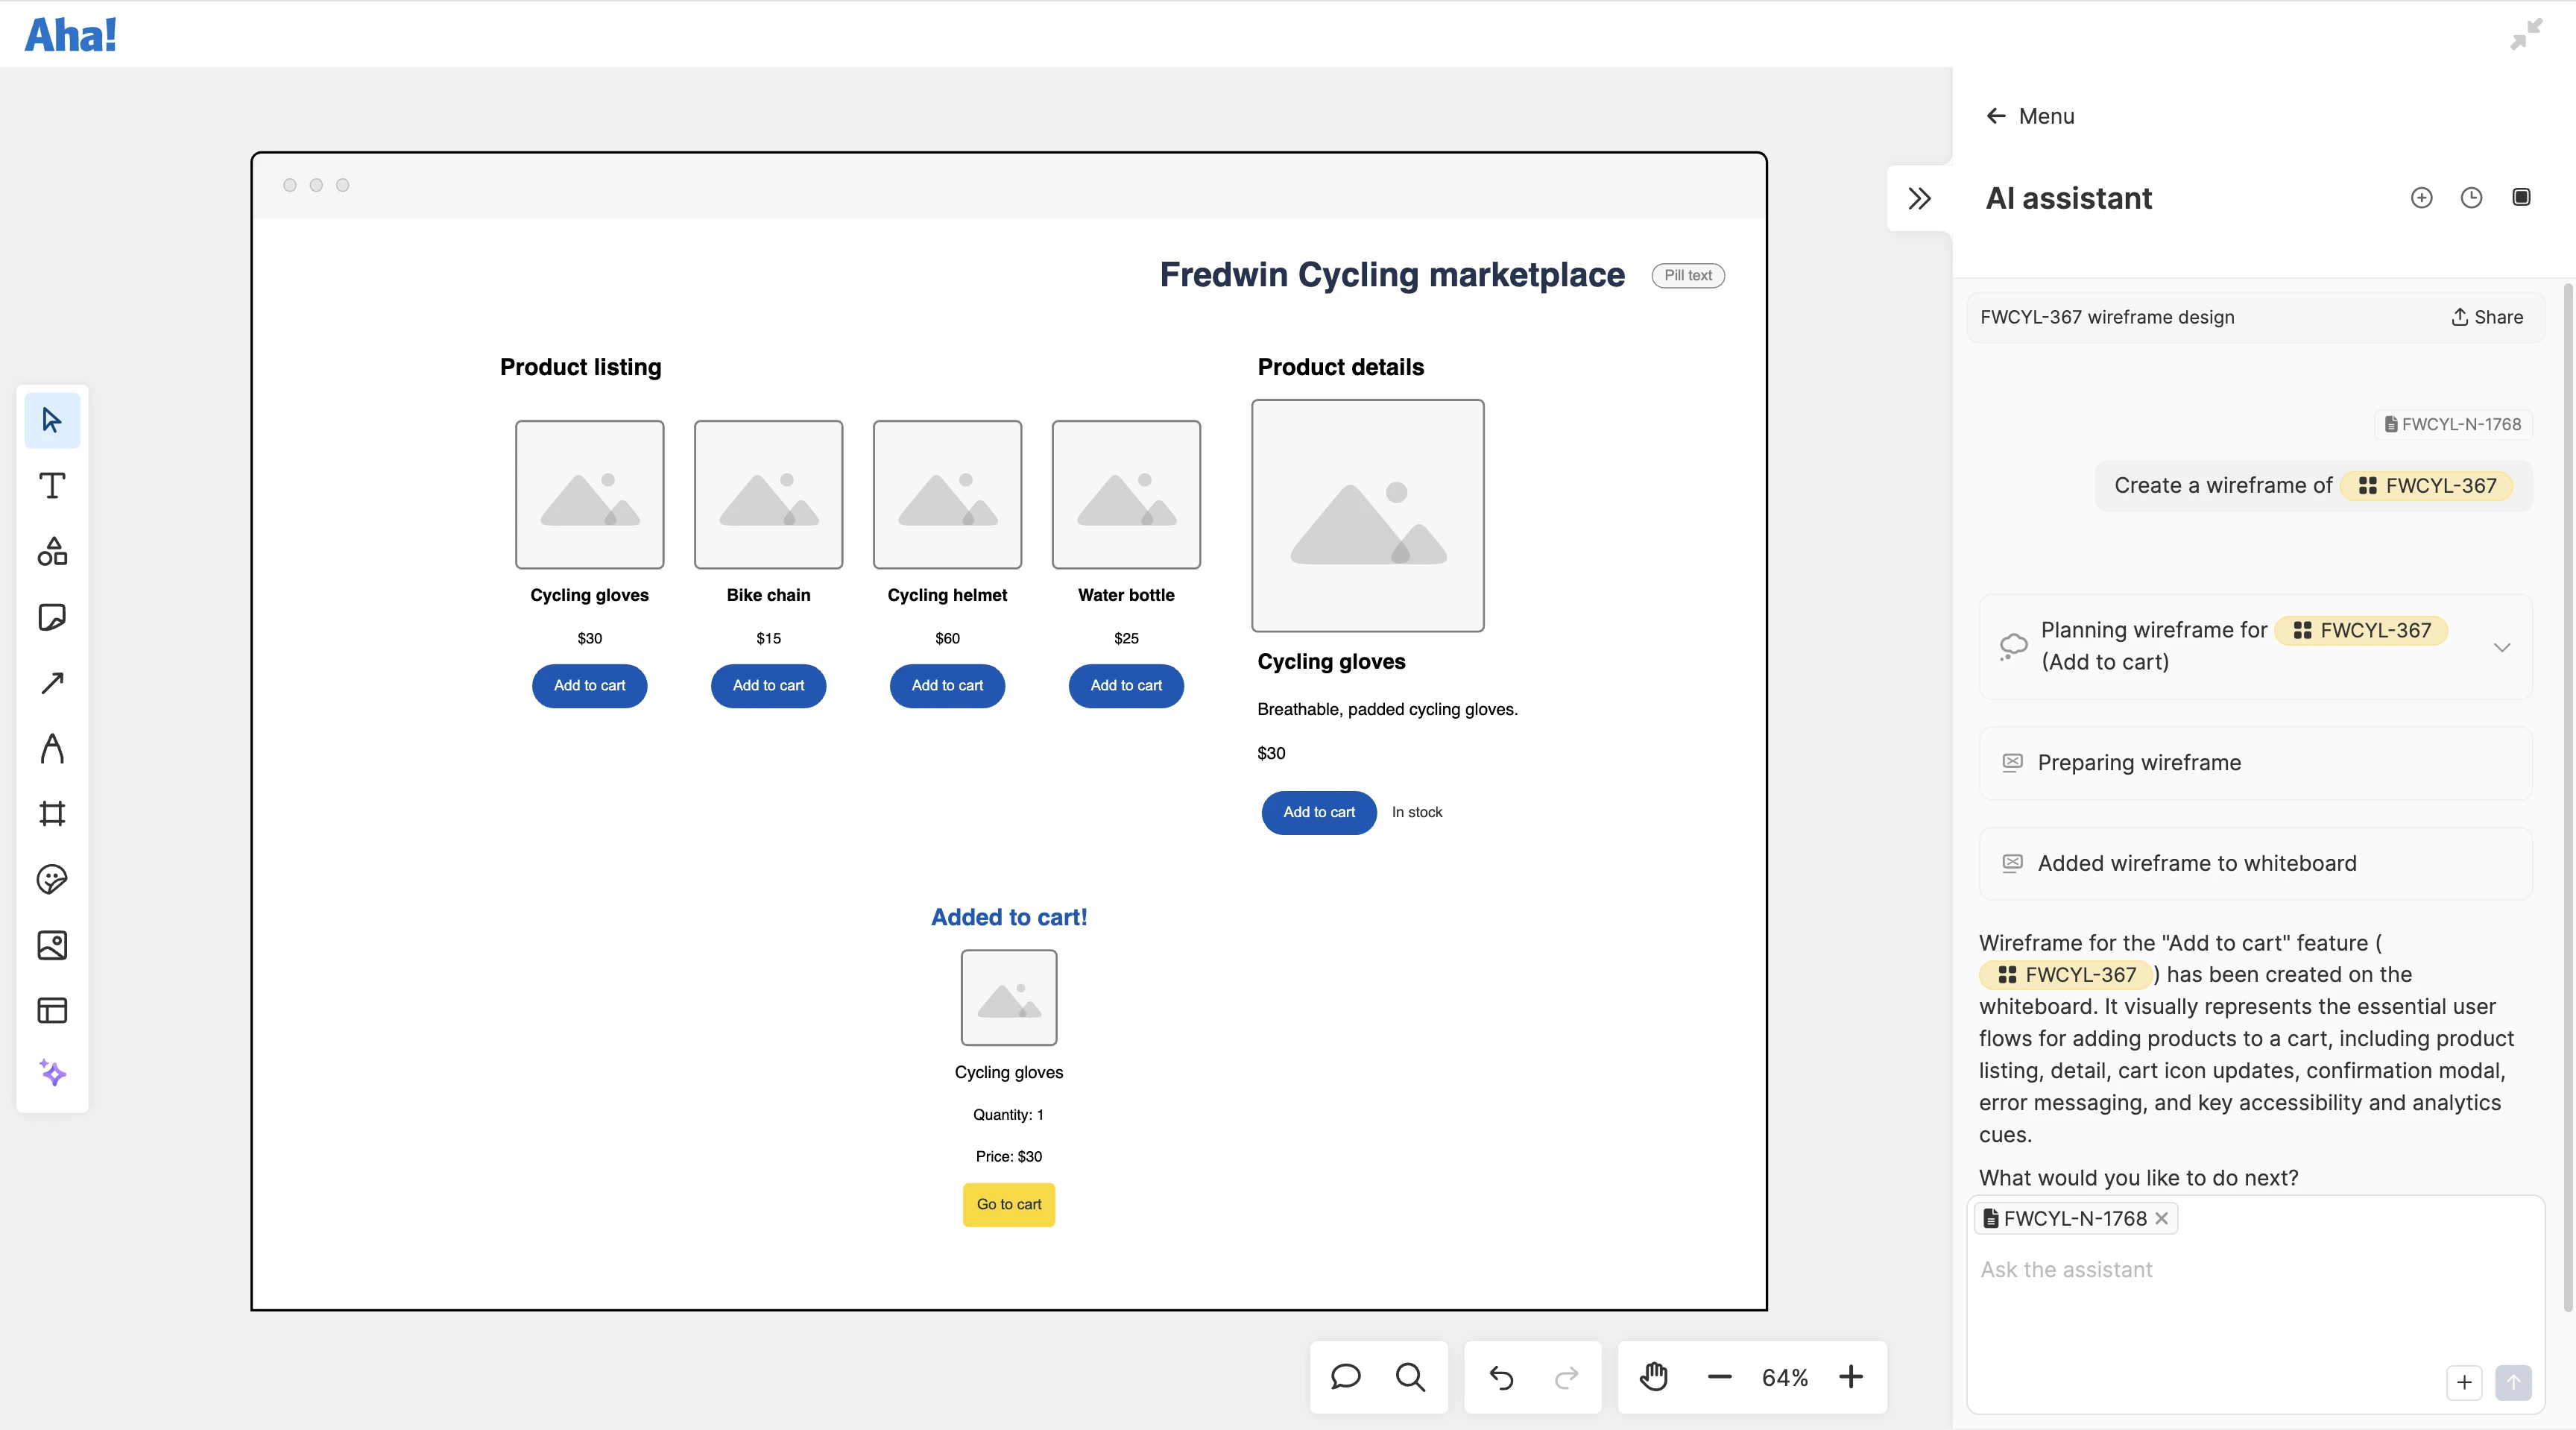Select the Sticky note tool
The width and height of the screenshot is (2576, 1430).
click(52, 617)
